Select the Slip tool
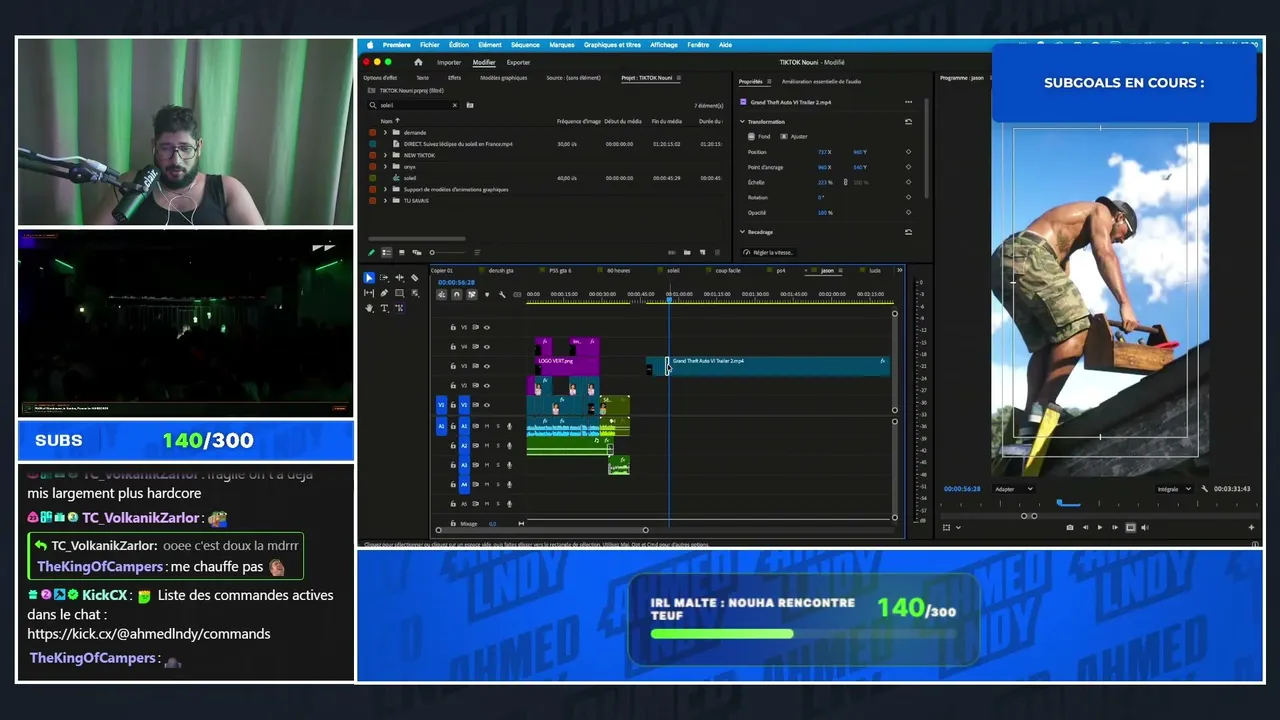Viewport: 1280px width, 720px height. (369, 293)
